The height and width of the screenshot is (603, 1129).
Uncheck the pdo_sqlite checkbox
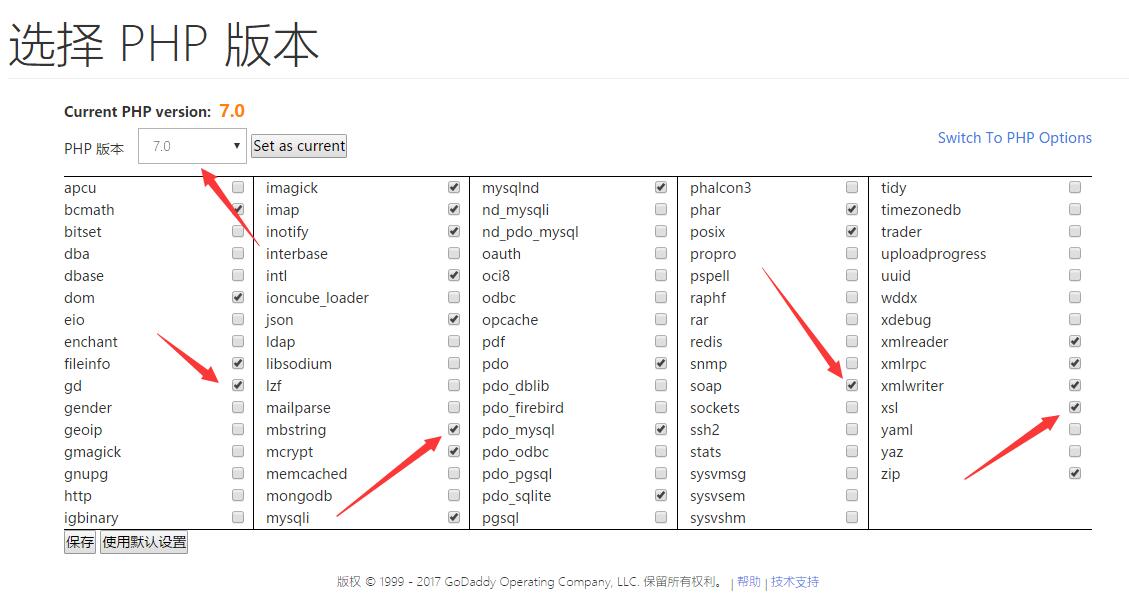click(x=660, y=495)
